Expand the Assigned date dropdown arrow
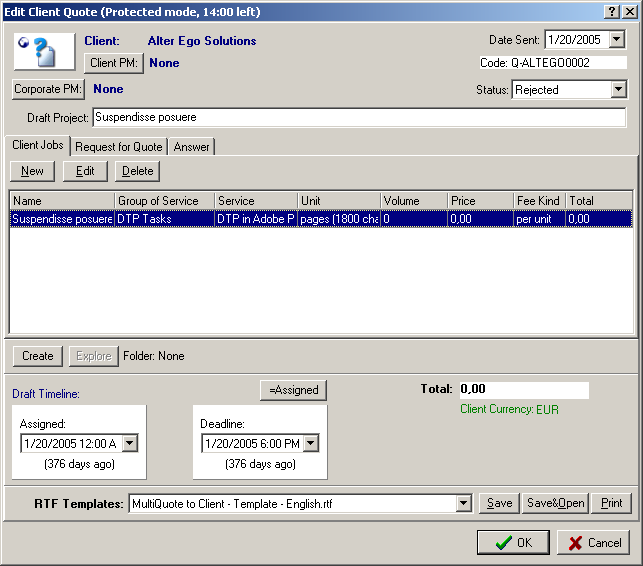 pos(129,443)
